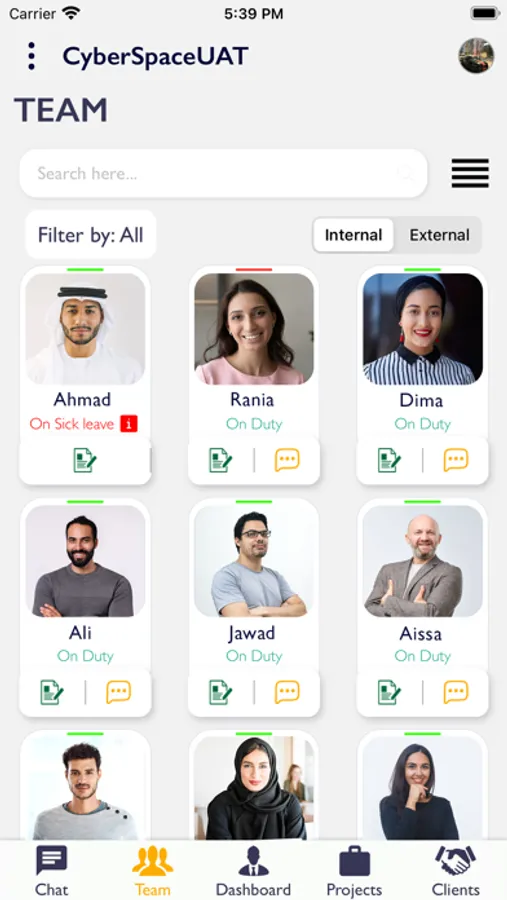
Task: Click the red info icon on Ahmad's card
Action: click(129, 424)
